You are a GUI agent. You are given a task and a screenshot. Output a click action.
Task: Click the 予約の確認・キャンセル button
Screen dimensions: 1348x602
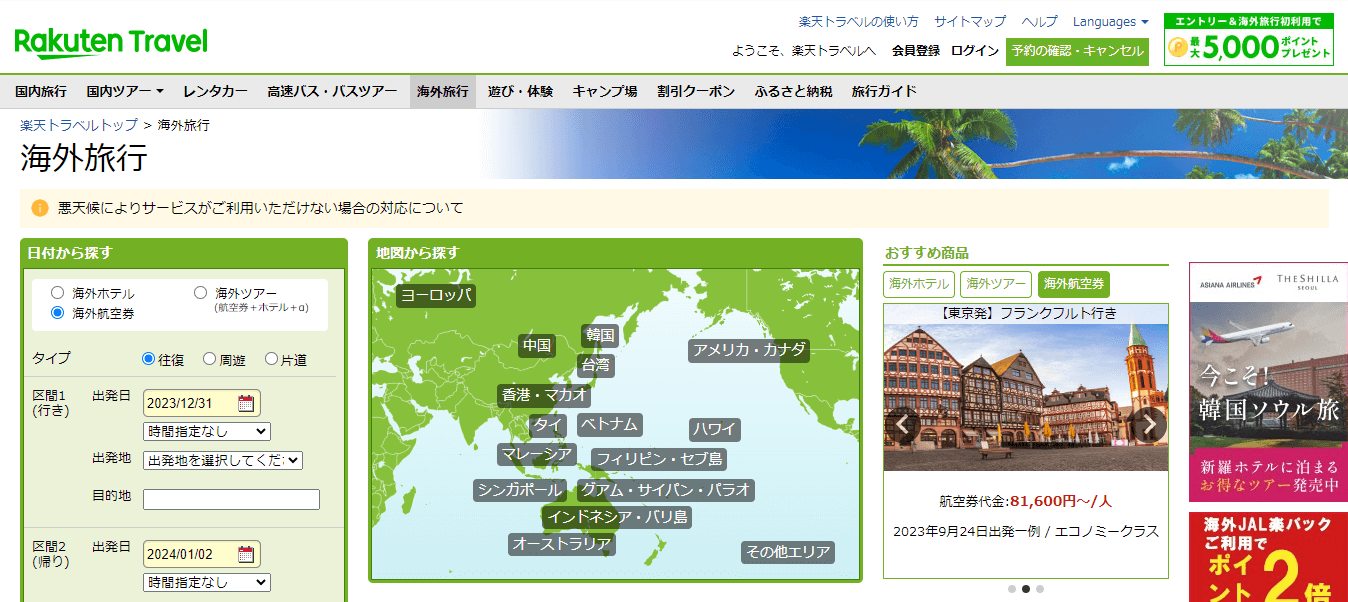click(x=1077, y=51)
